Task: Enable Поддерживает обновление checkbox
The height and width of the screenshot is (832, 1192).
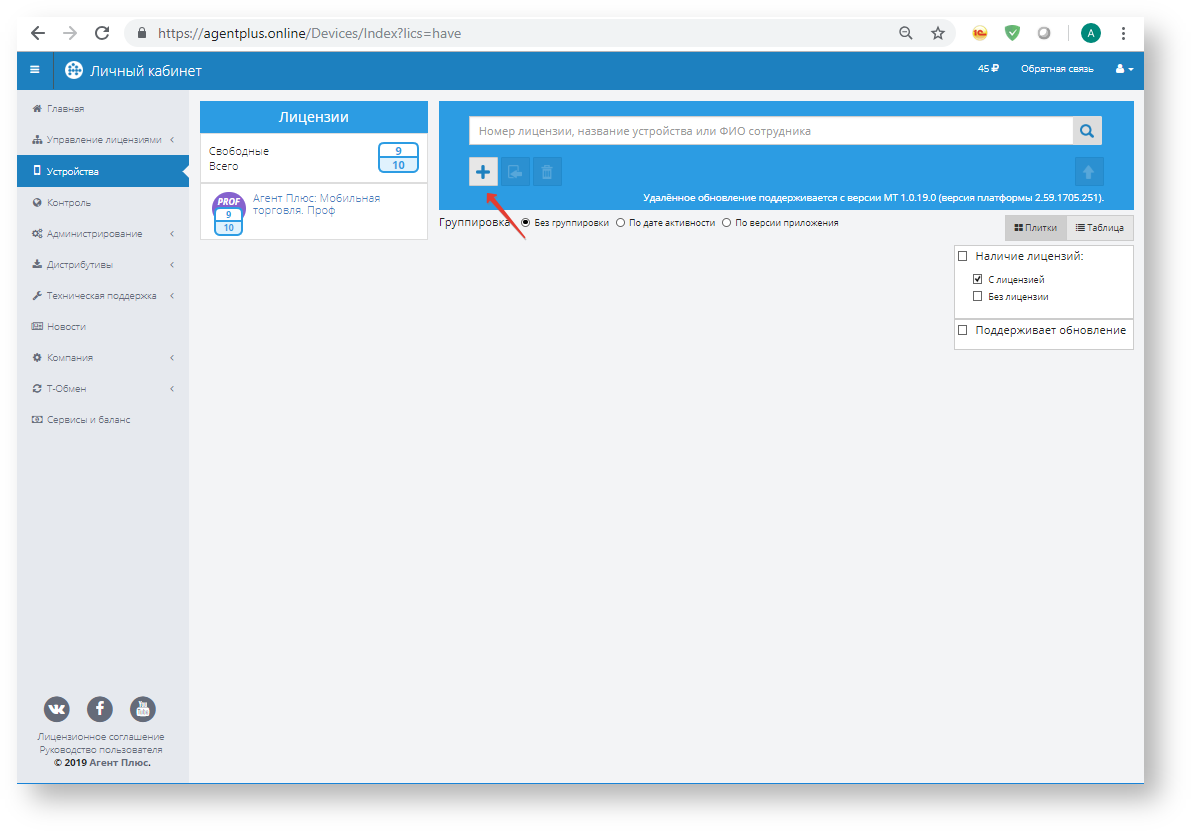Action: (x=962, y=330)
